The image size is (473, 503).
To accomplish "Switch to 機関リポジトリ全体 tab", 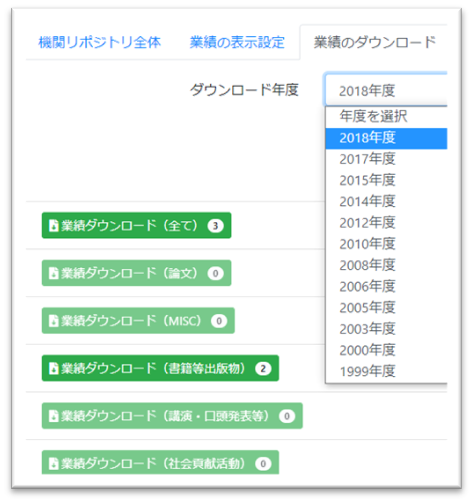I will tap(100, 42).
